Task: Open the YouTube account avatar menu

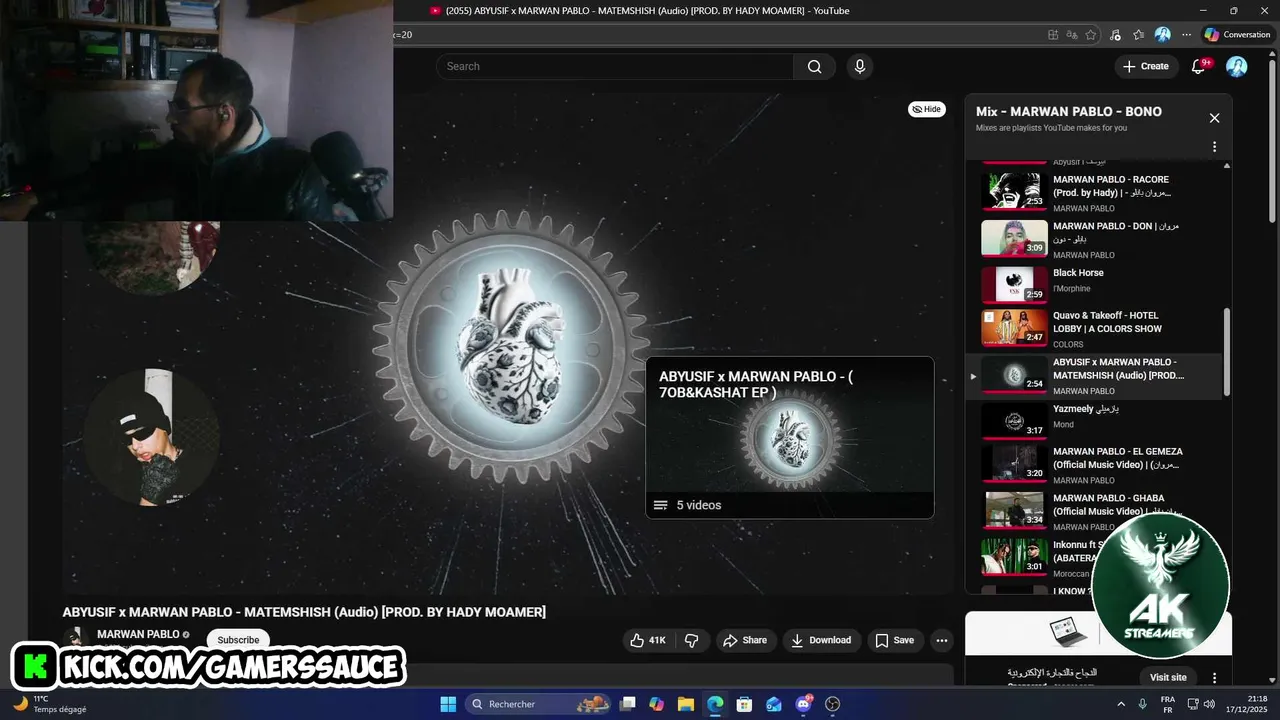Action: [1237, 66]
